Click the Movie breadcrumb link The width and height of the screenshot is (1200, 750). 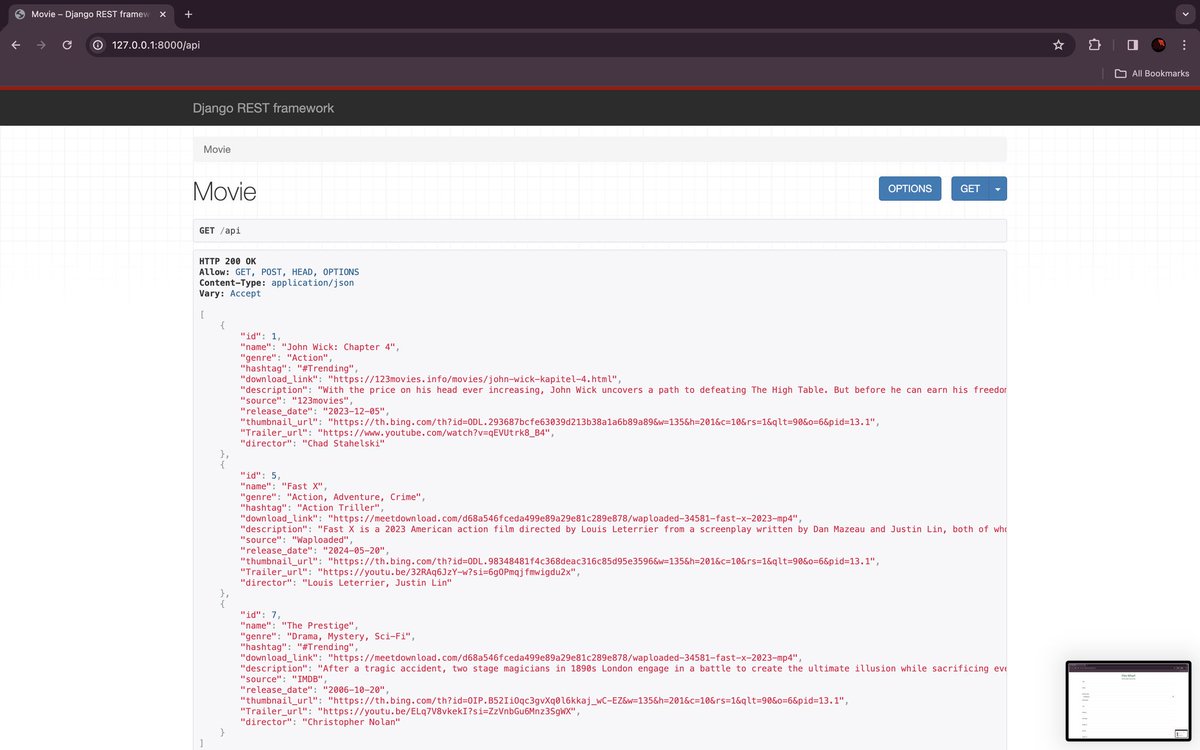point(216,148)
